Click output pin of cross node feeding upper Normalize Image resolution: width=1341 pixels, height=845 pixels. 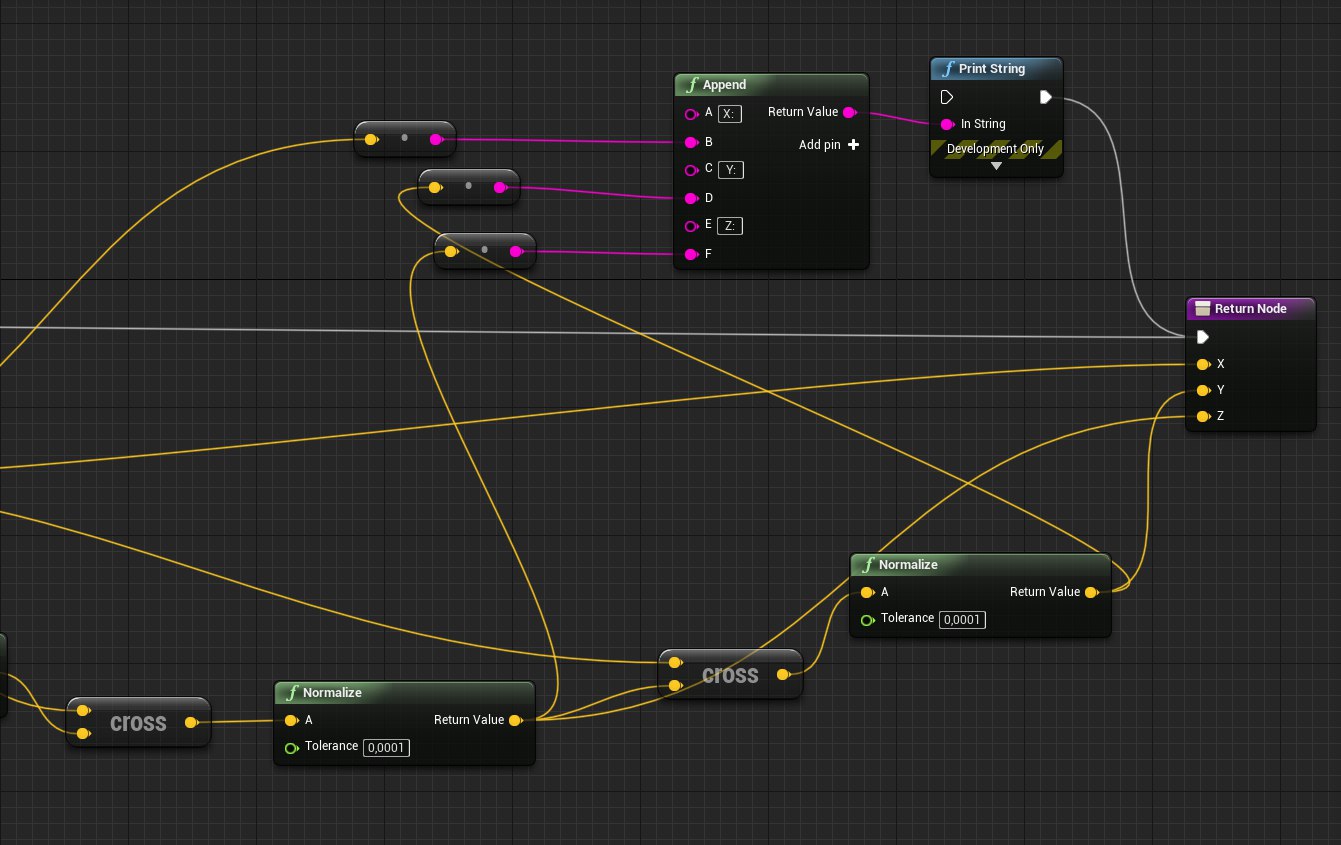pos(784,675)
